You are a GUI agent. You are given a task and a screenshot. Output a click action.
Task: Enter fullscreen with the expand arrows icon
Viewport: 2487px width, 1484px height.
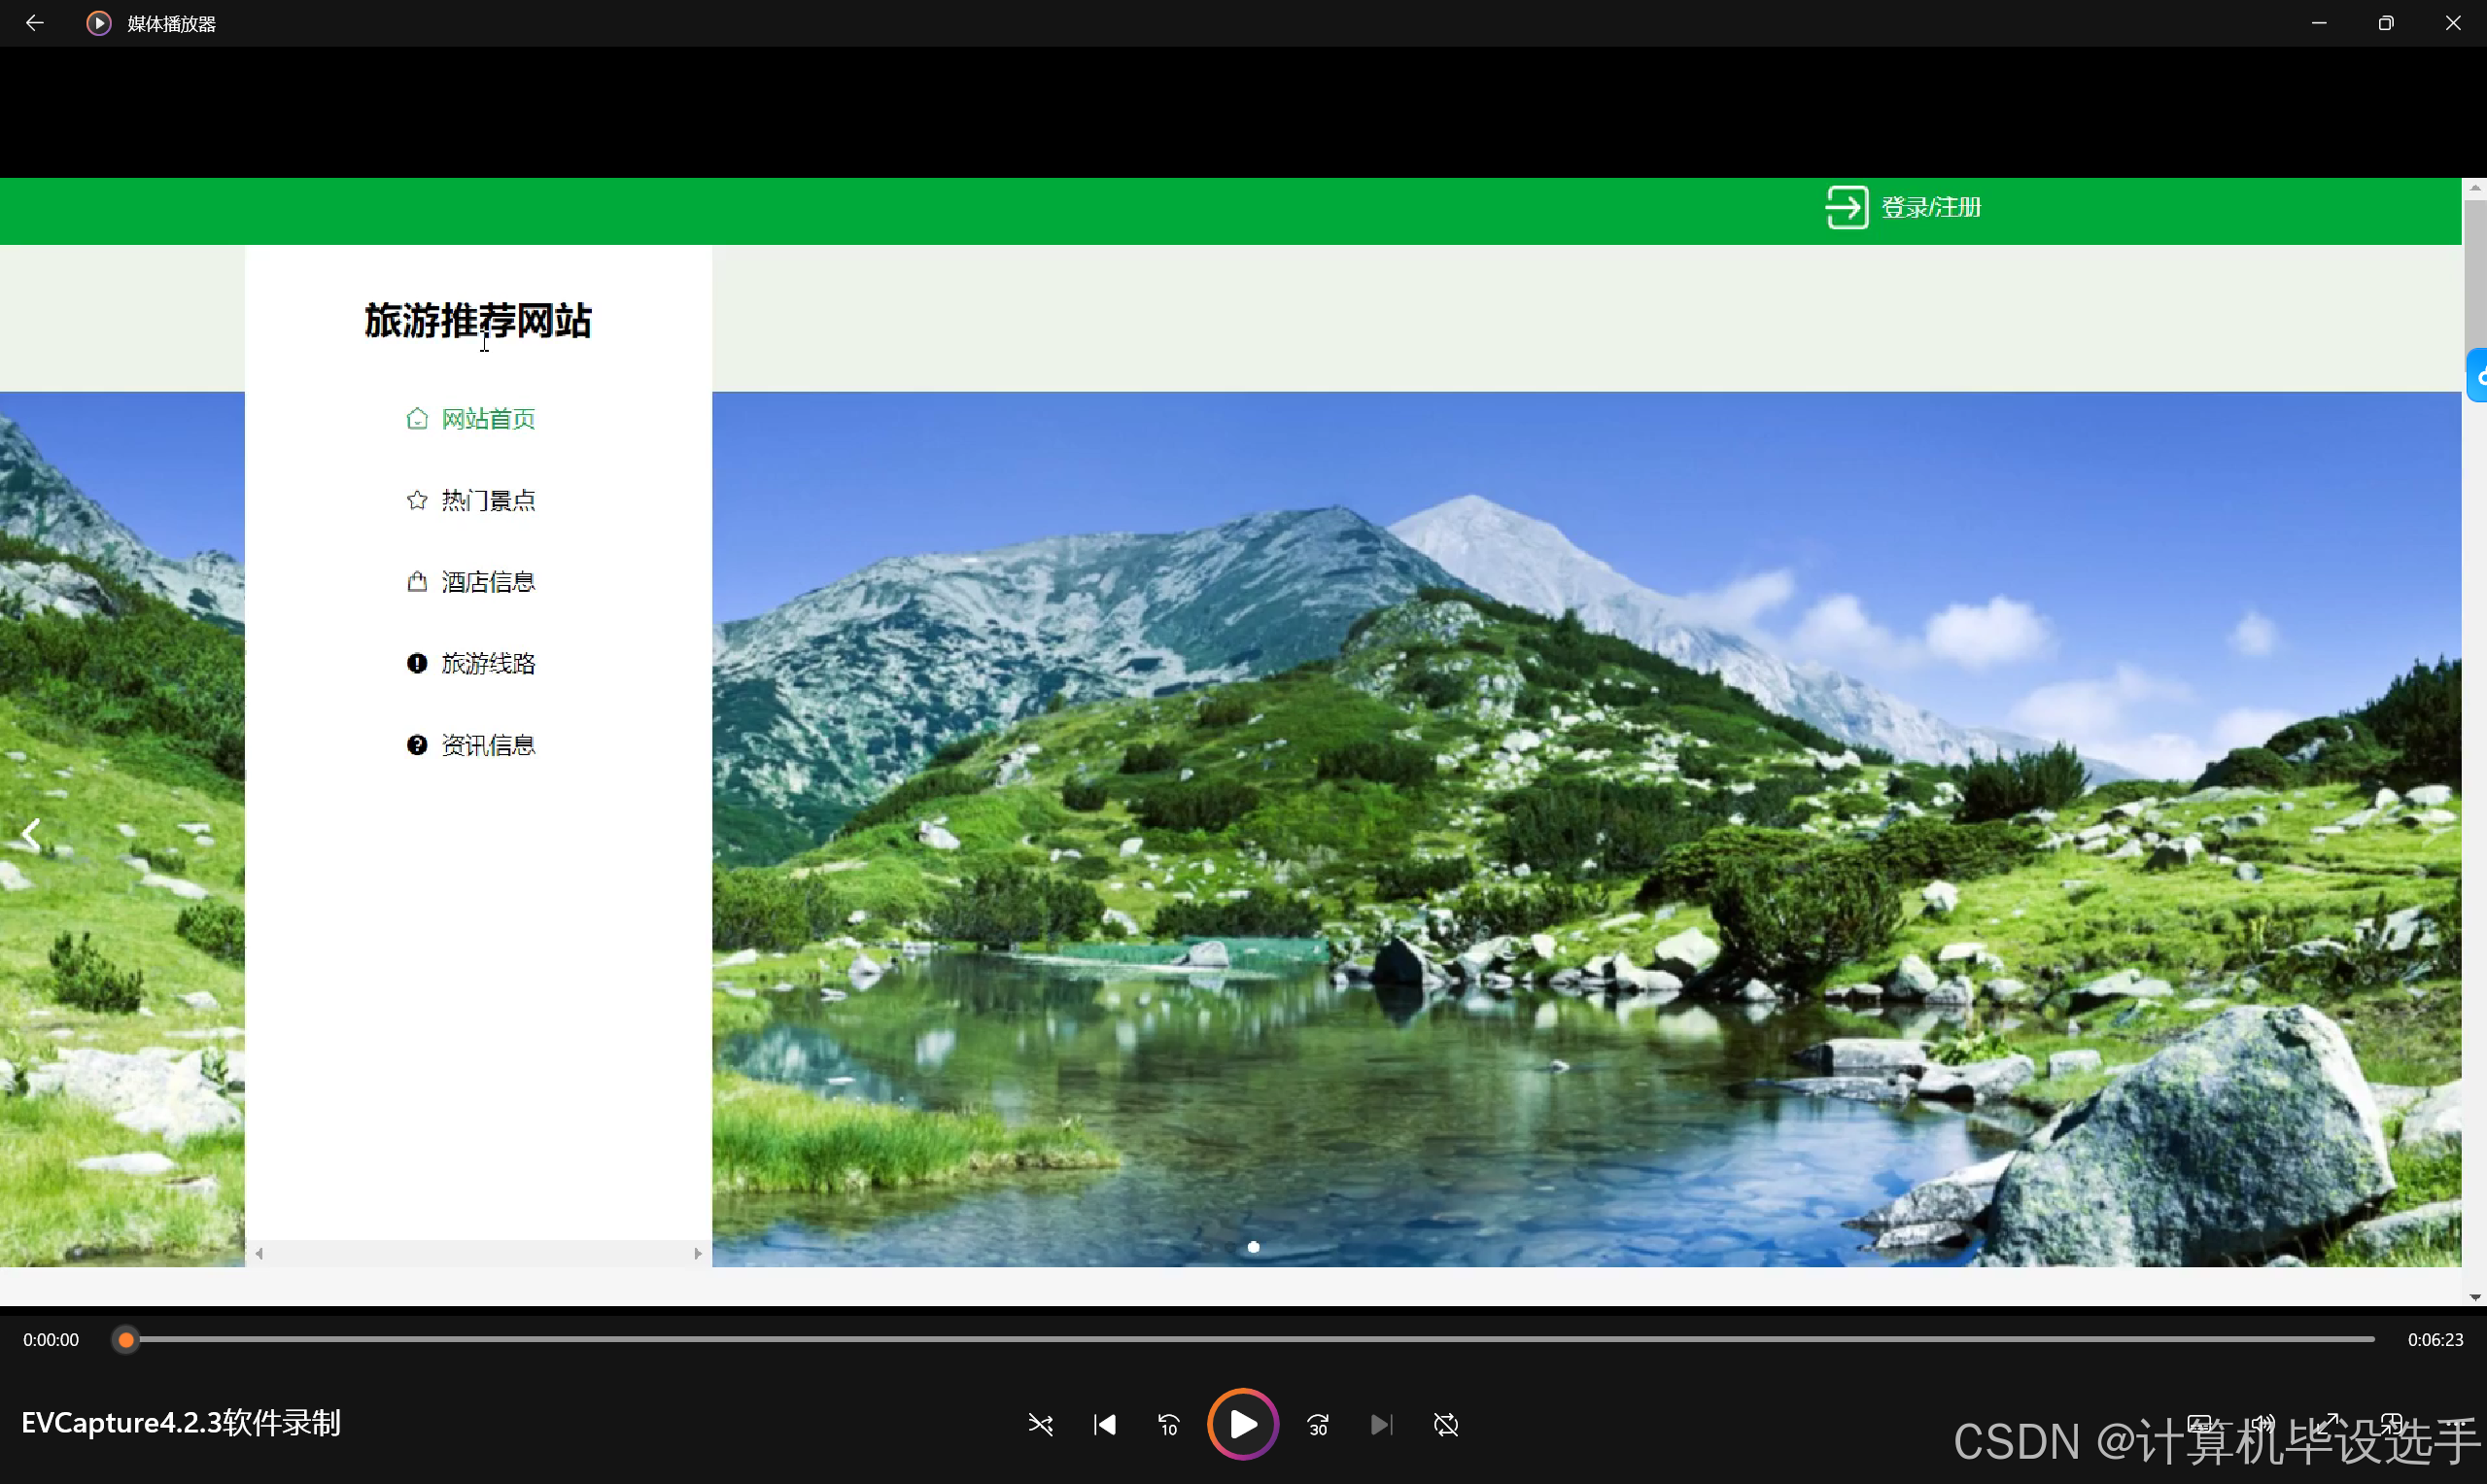click(2328, 1422)
